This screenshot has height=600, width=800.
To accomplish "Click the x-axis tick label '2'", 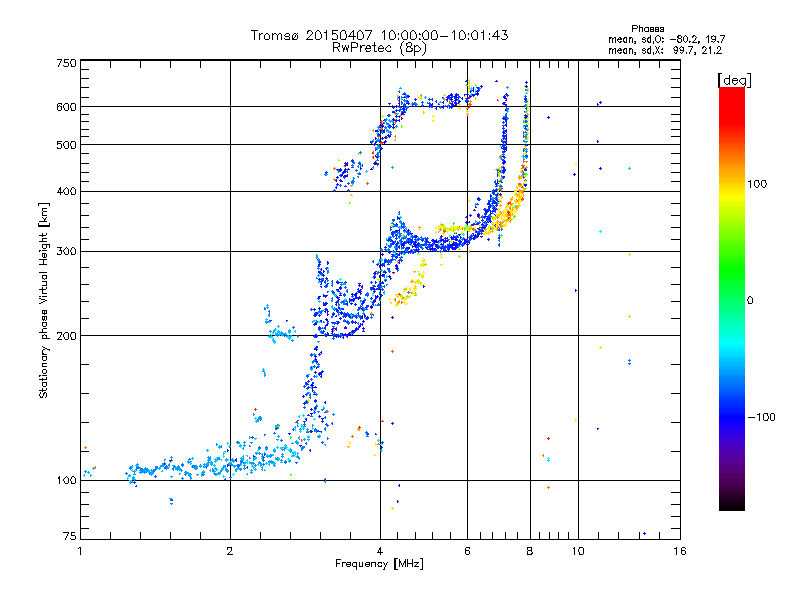I will pyautogui.click(x=230, y=551).
